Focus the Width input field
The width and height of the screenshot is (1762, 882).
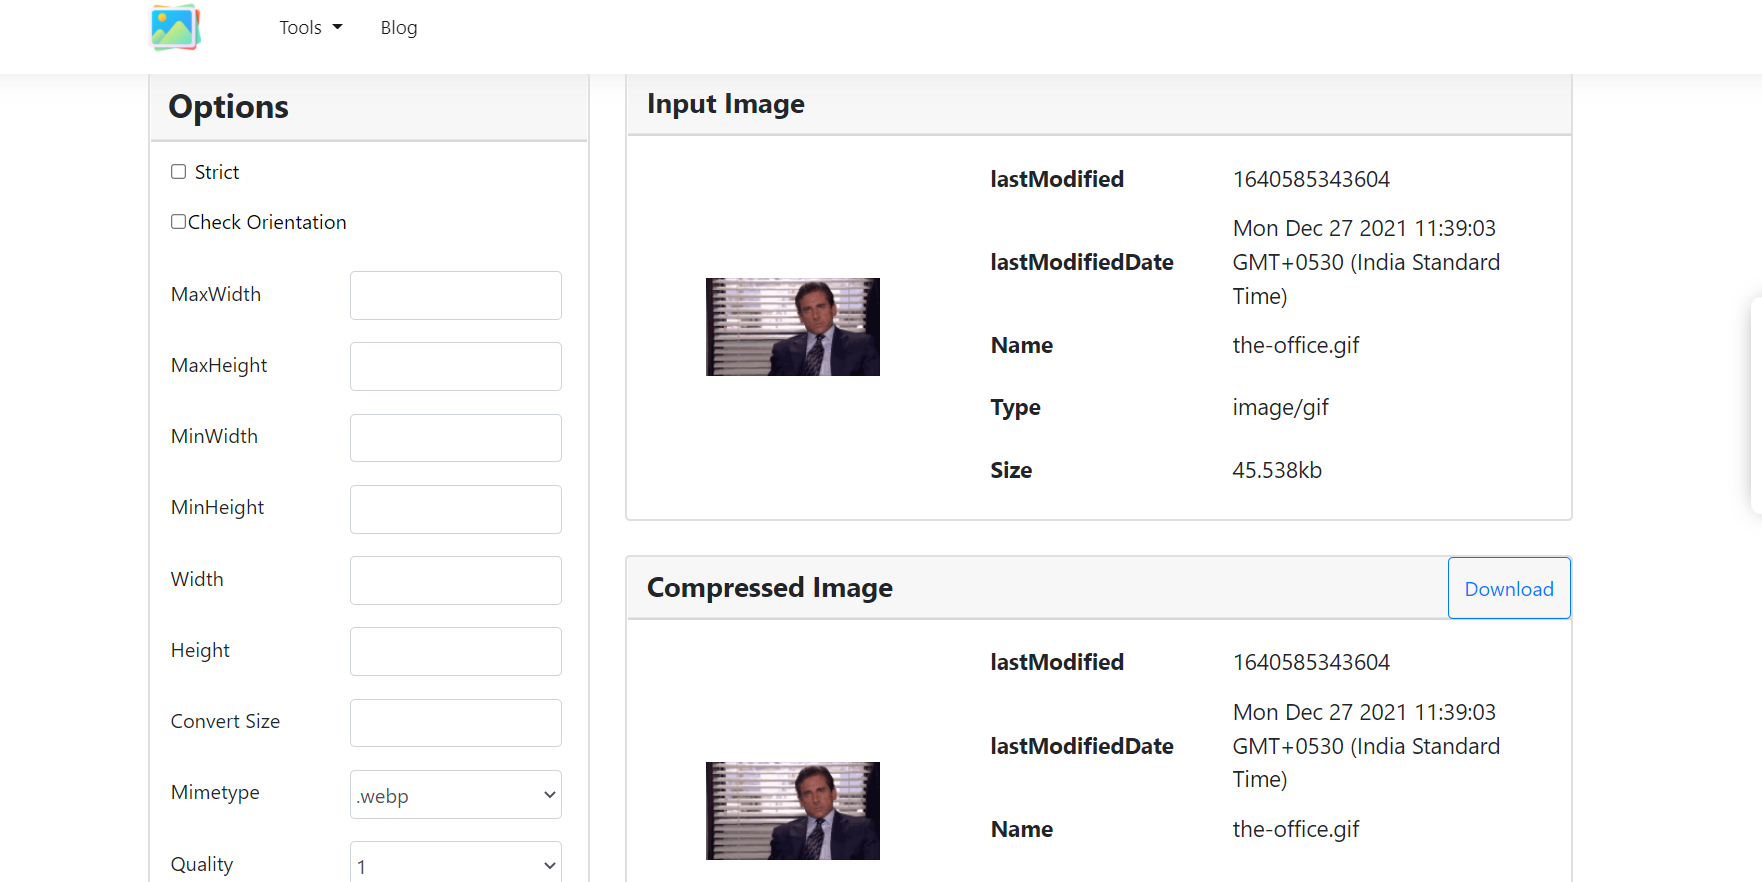455,580
